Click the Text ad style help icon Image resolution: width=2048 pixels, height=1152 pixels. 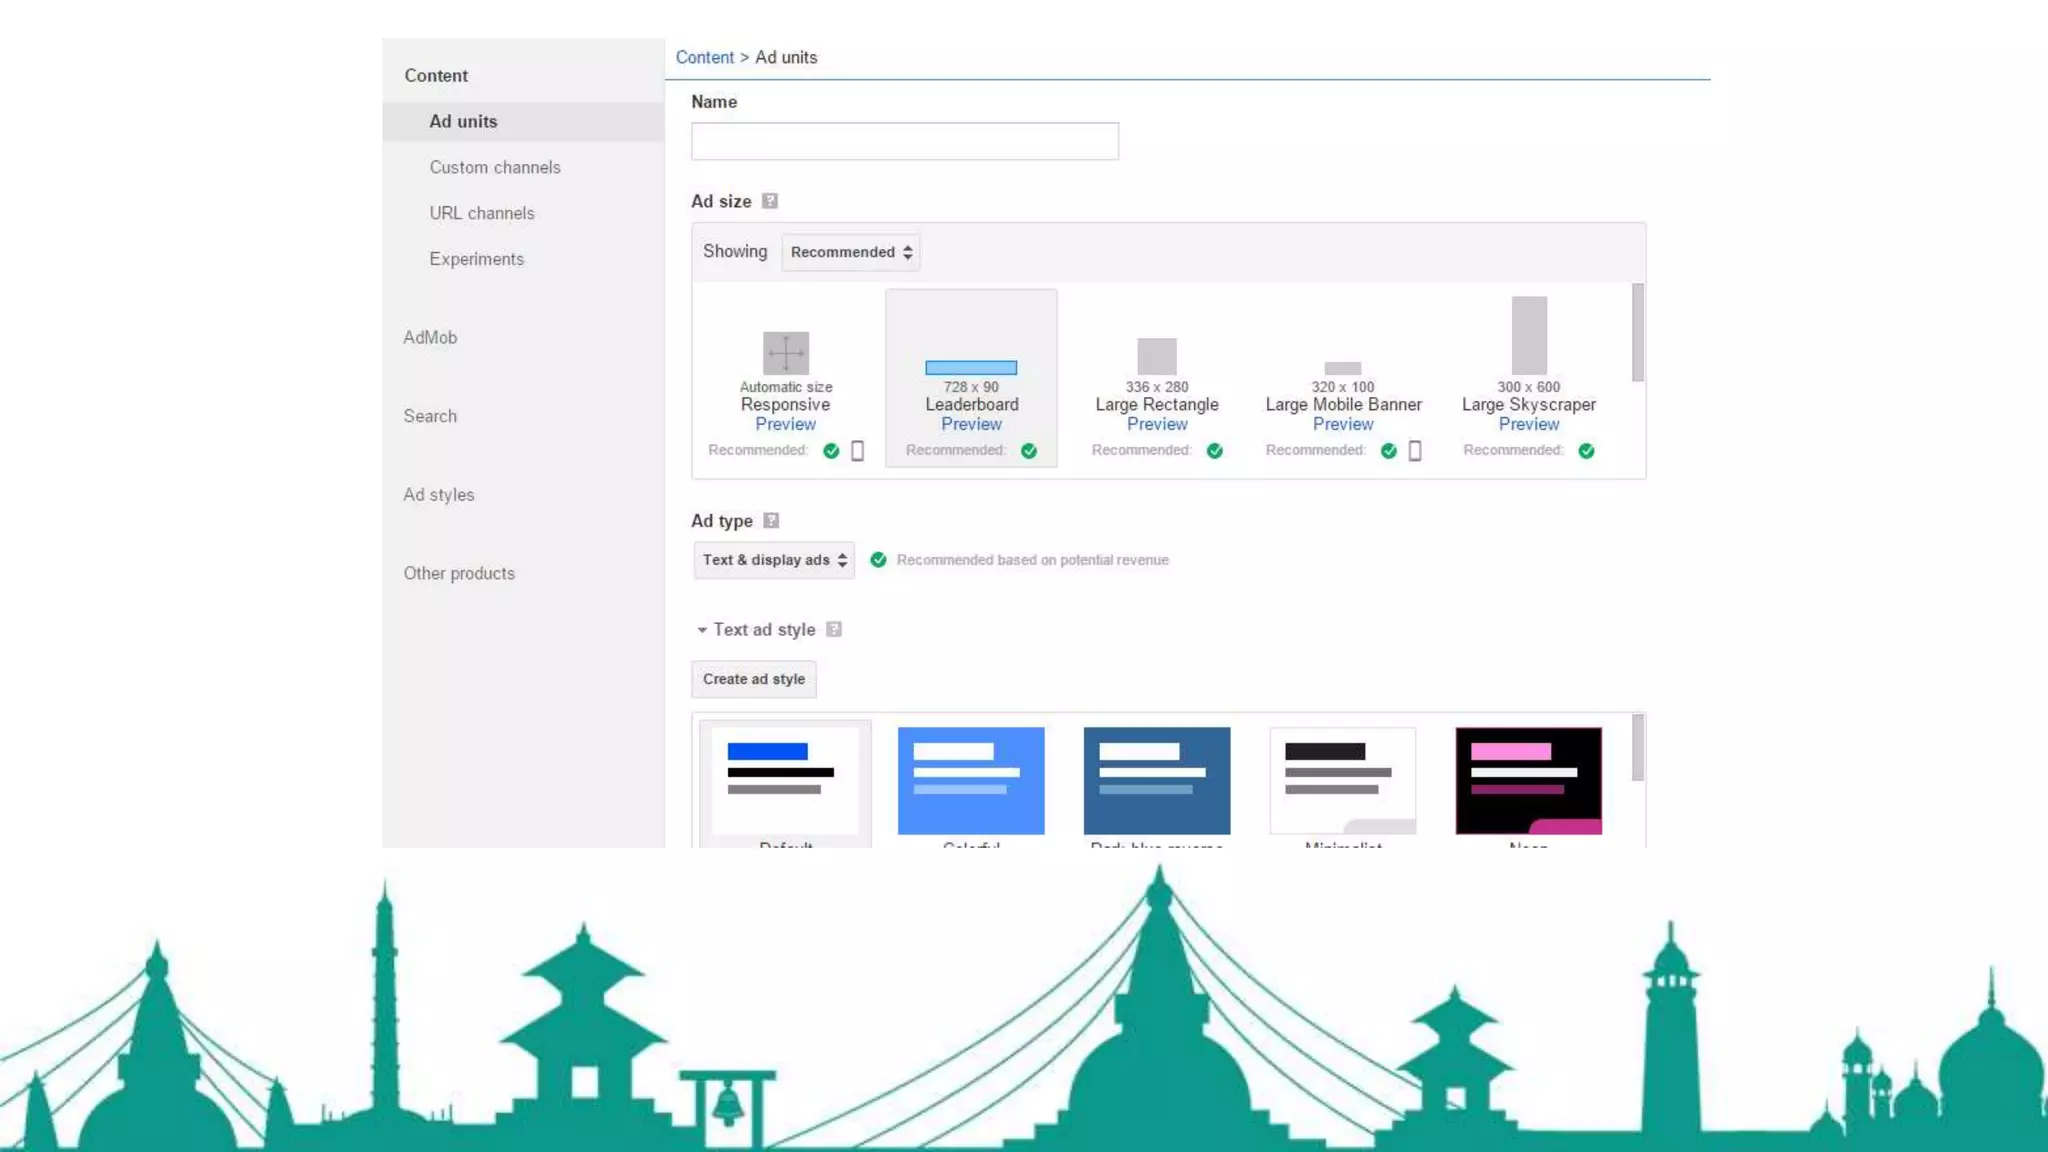tap(834, 630)
